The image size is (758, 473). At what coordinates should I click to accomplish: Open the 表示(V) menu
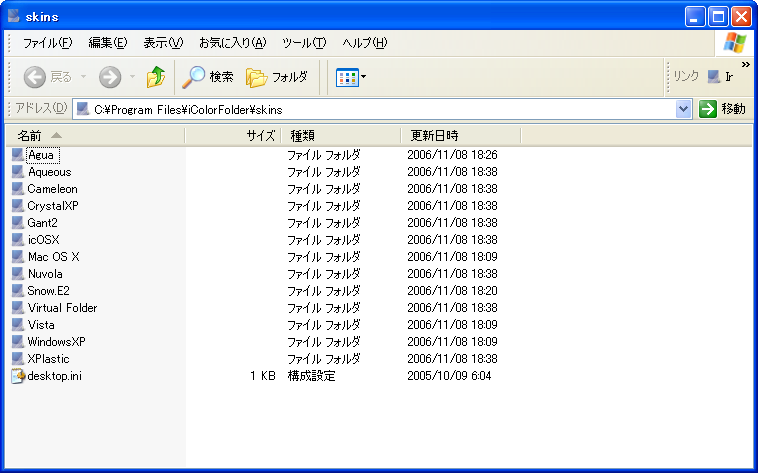coord(163,43)
